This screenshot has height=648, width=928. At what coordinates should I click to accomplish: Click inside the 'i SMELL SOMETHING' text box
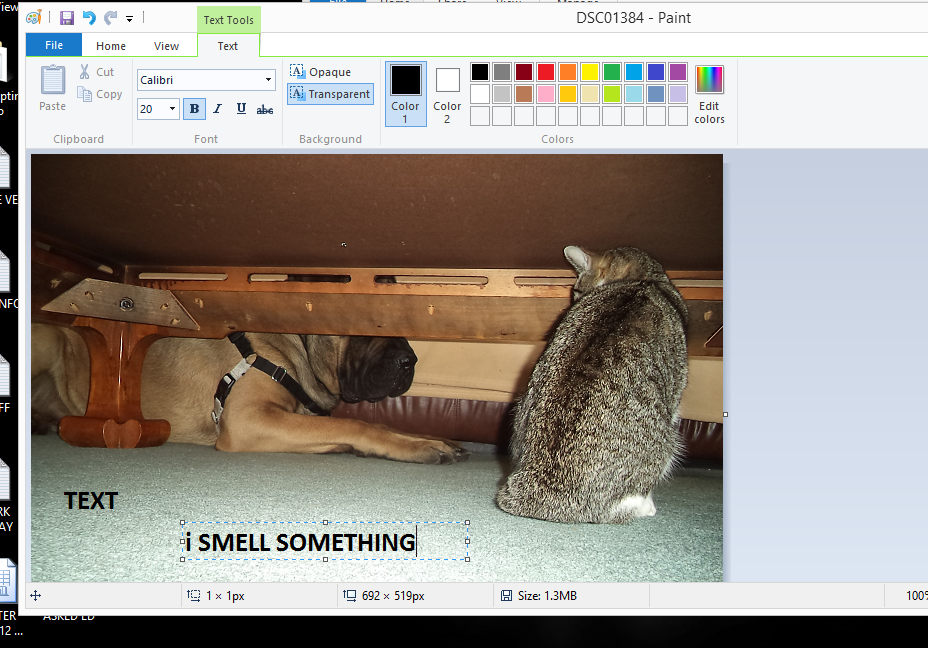point(325,541)
